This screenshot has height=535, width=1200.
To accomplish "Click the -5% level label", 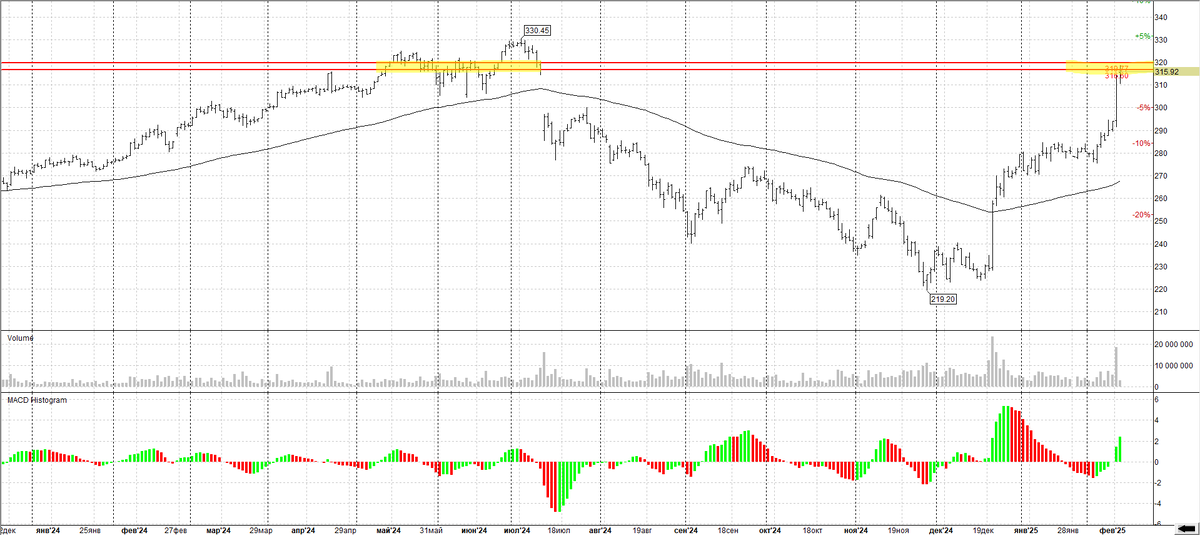I will 1142,107.
